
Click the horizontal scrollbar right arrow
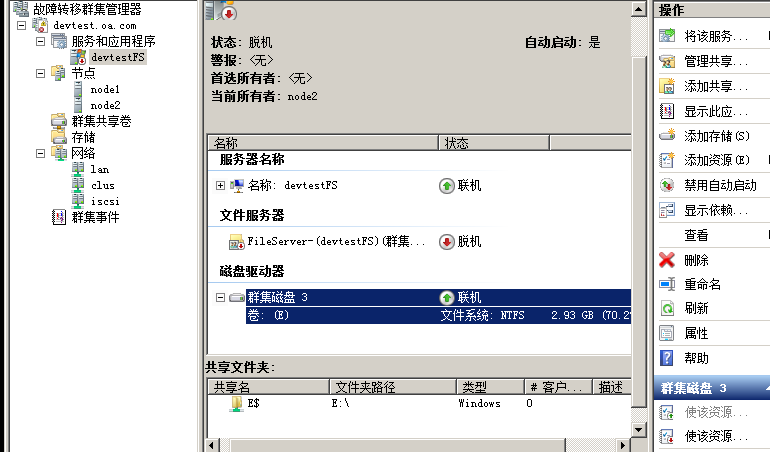pyautogui.click(x=623, y=446)
